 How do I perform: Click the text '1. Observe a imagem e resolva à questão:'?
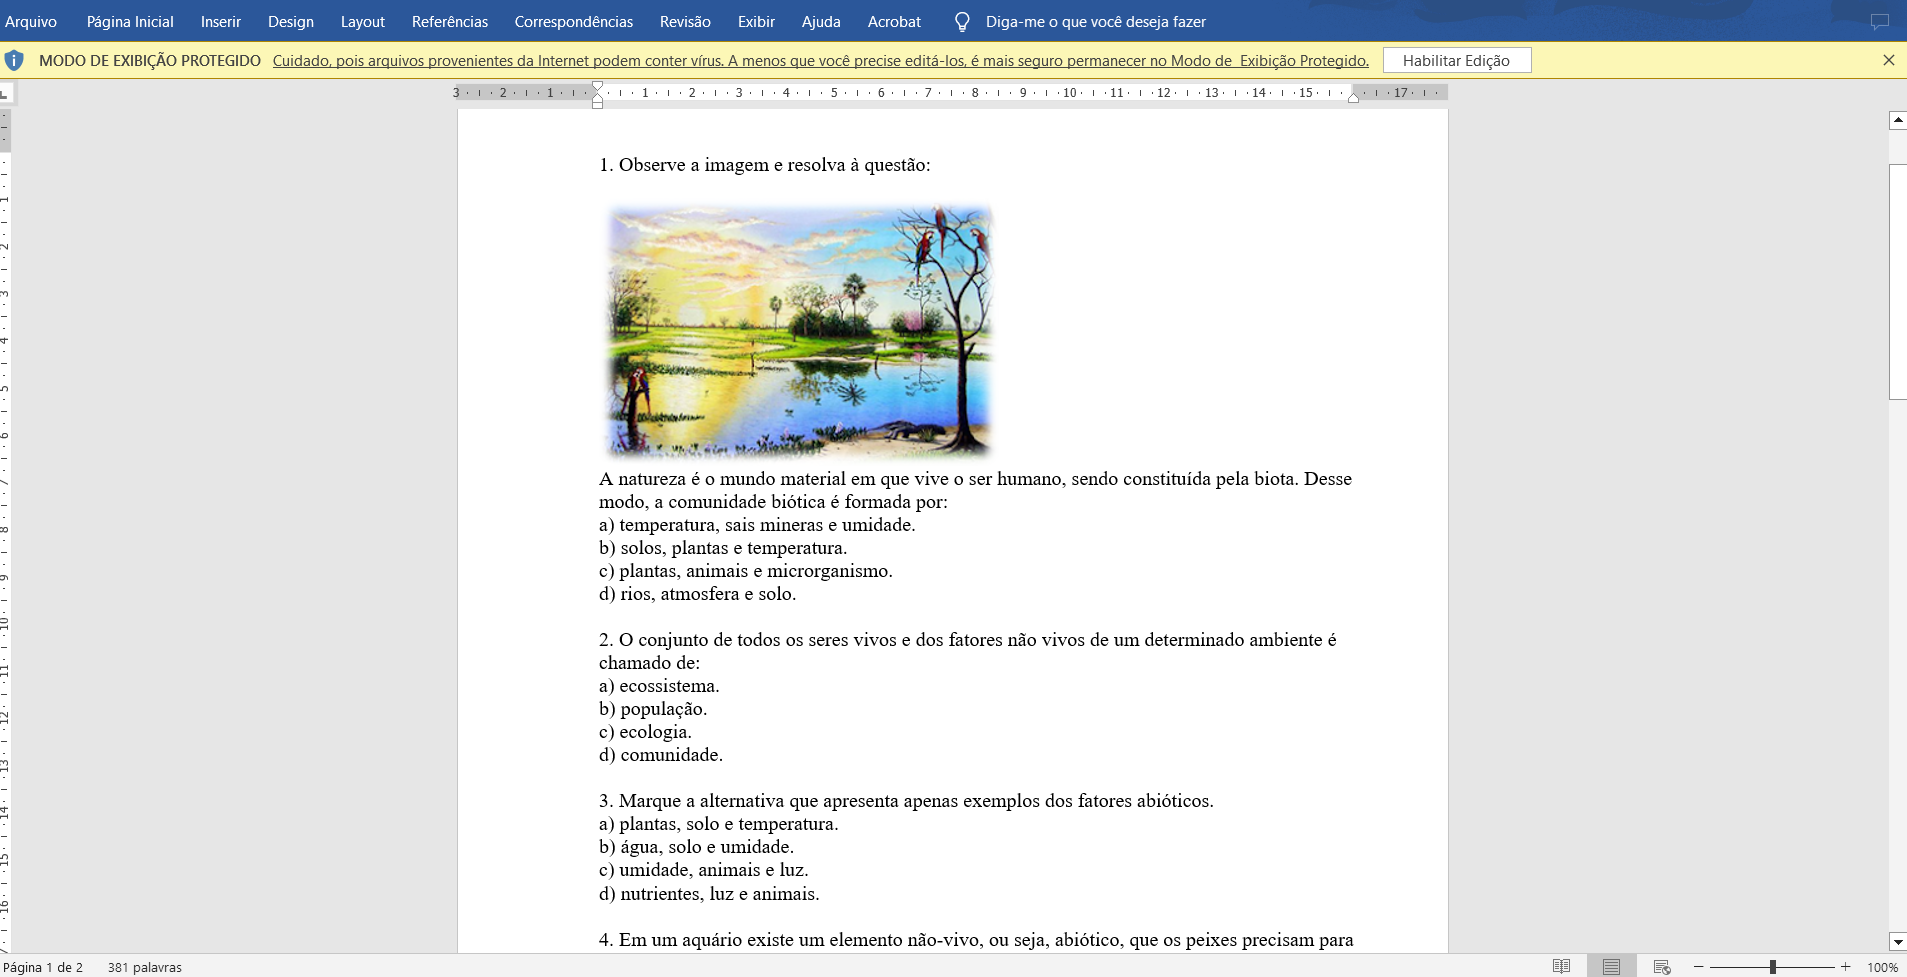click(x=765, y=165)
